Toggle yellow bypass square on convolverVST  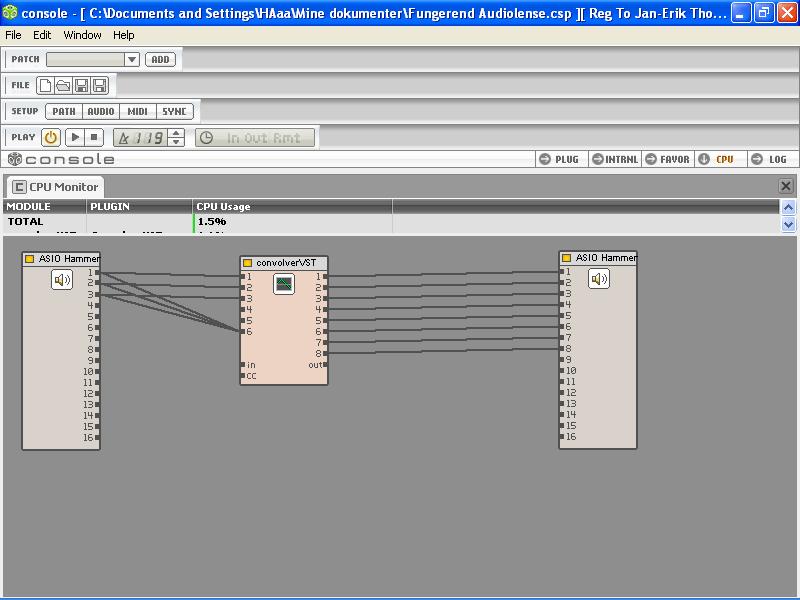pyautogui.click(x=247, y=263)
